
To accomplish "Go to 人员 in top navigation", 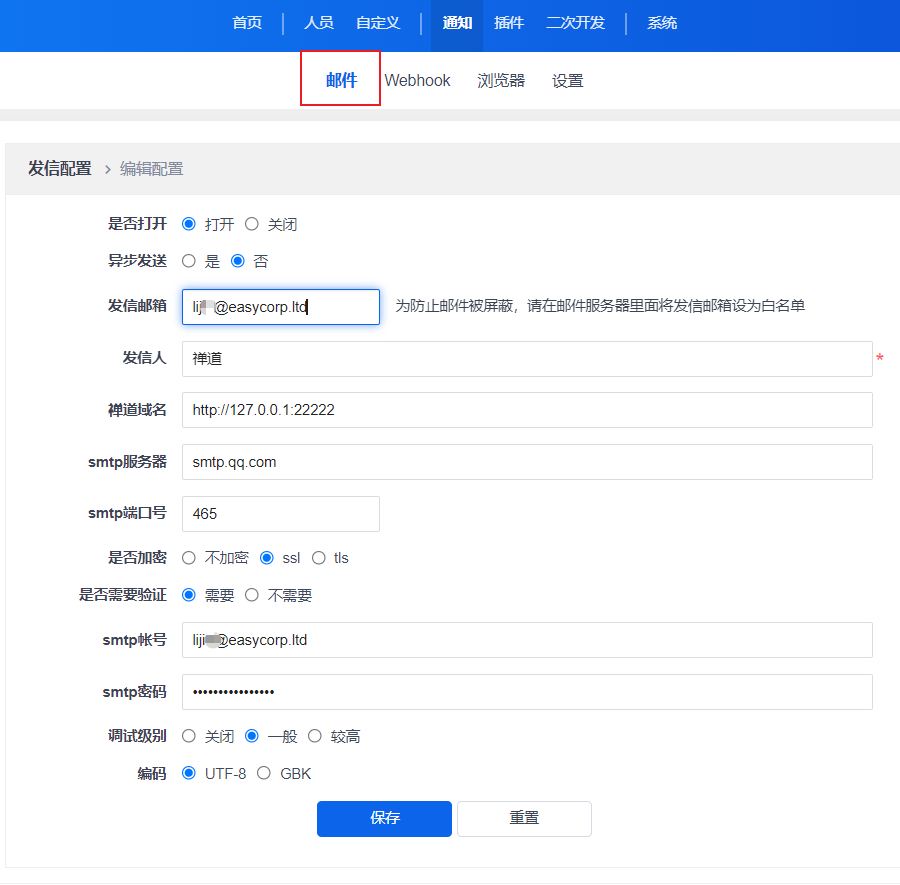I will [318, 22].
